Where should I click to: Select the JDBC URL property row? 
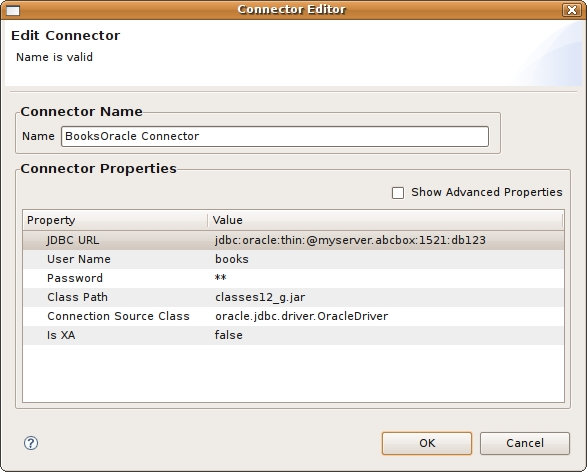pos(293,240)
